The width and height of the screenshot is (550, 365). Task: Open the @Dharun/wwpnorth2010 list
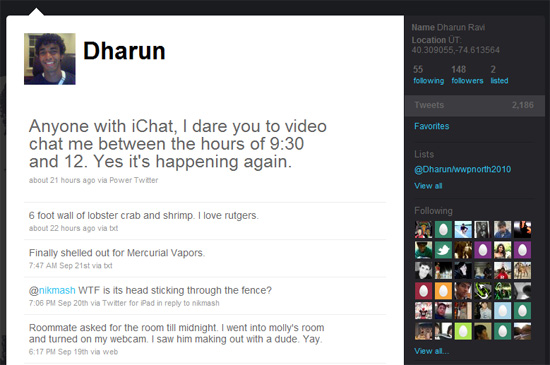click(462, 170)
